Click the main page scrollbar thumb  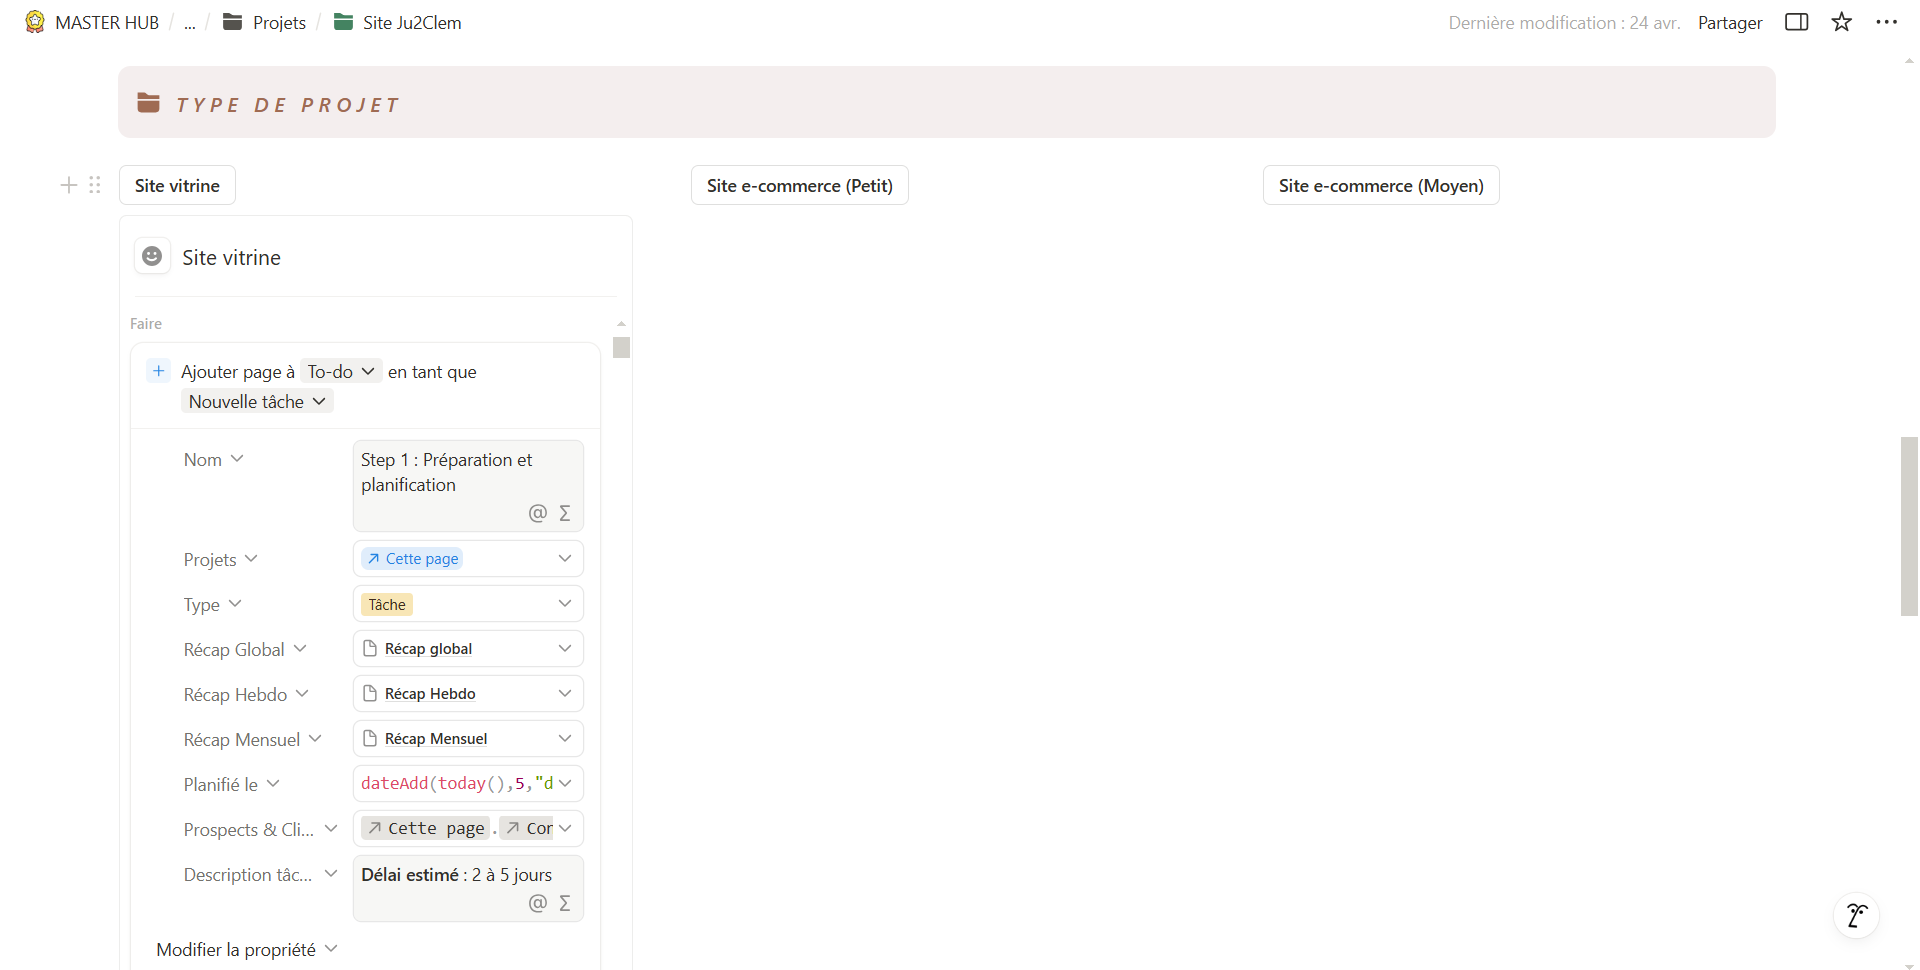click(x=1909, y=526)
